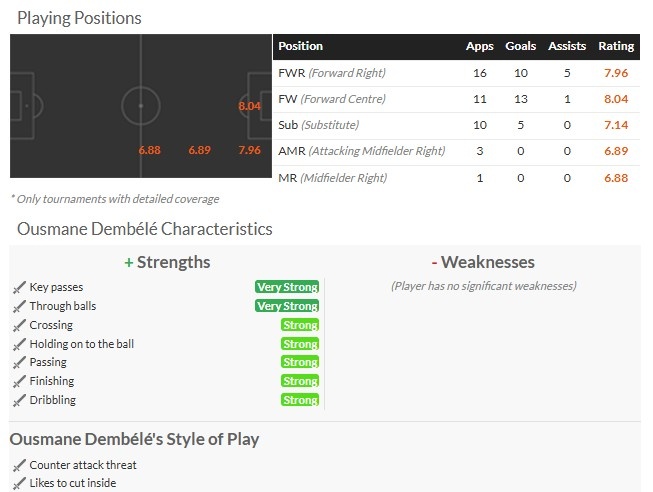Click the sword icon beside Crossing

point(18,325)
